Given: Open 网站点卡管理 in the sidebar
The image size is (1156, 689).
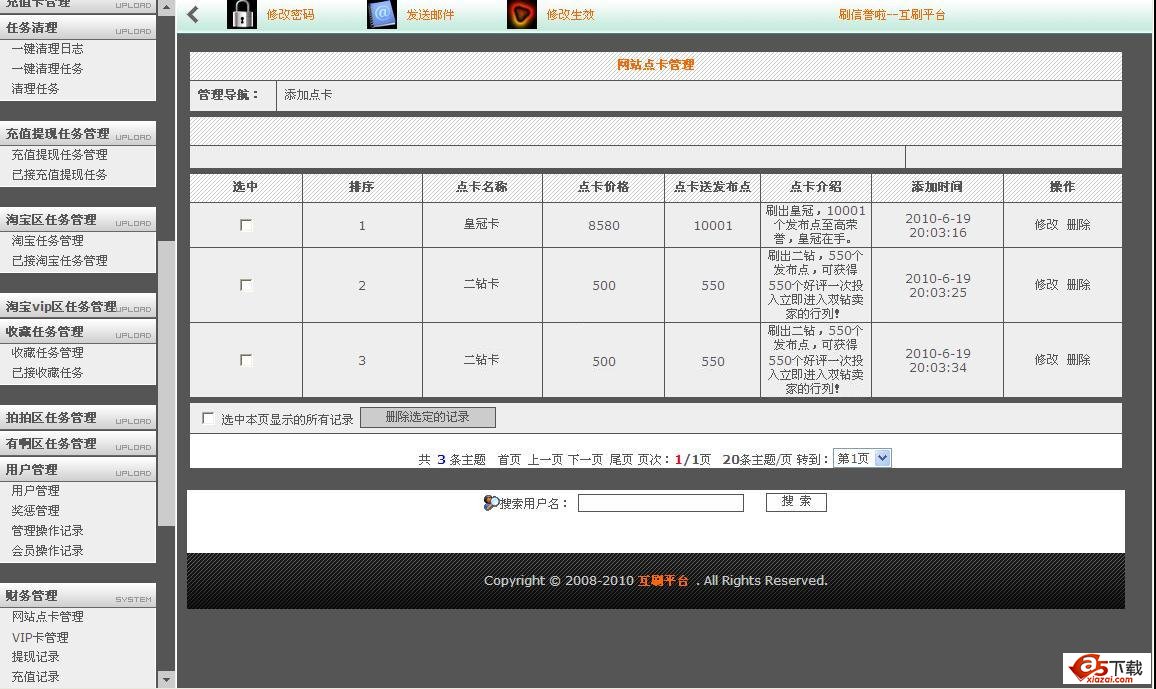Looking at the screenshot, I should (48, 617).
